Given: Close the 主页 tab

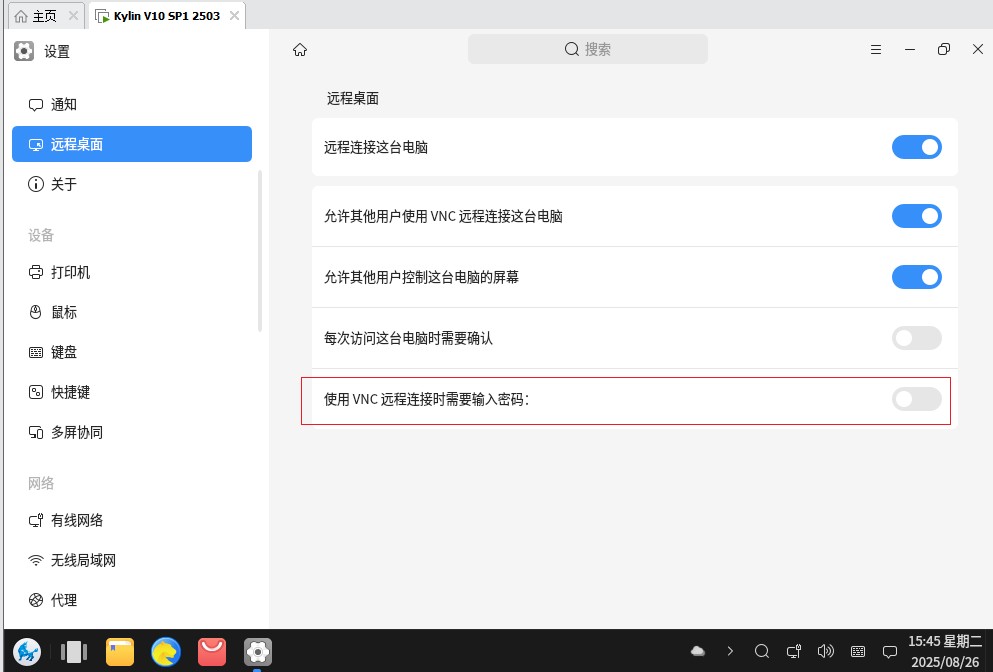Looking at the screenshot, I should (73, 16).
